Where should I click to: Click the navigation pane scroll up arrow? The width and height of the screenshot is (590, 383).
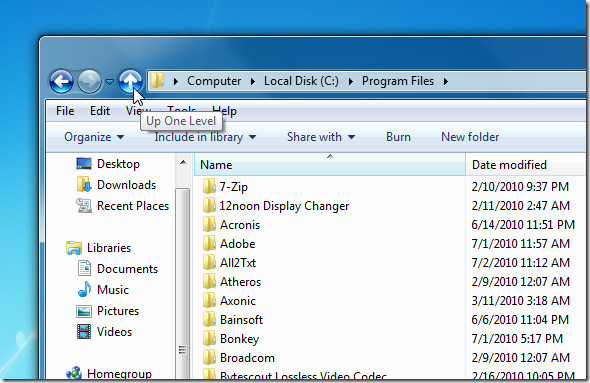pos(183,163)
